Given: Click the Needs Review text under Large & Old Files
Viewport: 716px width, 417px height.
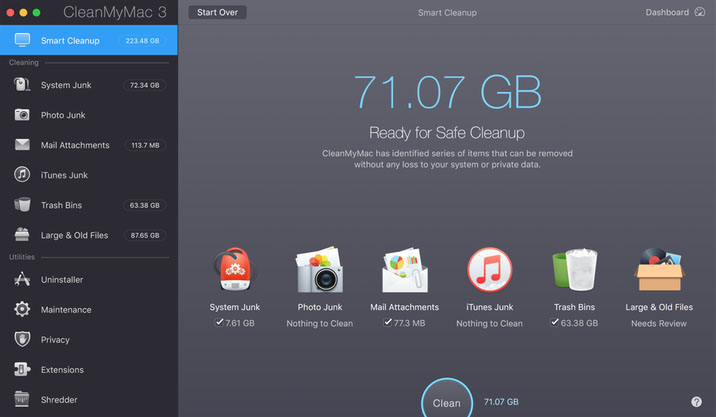Looking at the screenshot, I should click(659, 323).
